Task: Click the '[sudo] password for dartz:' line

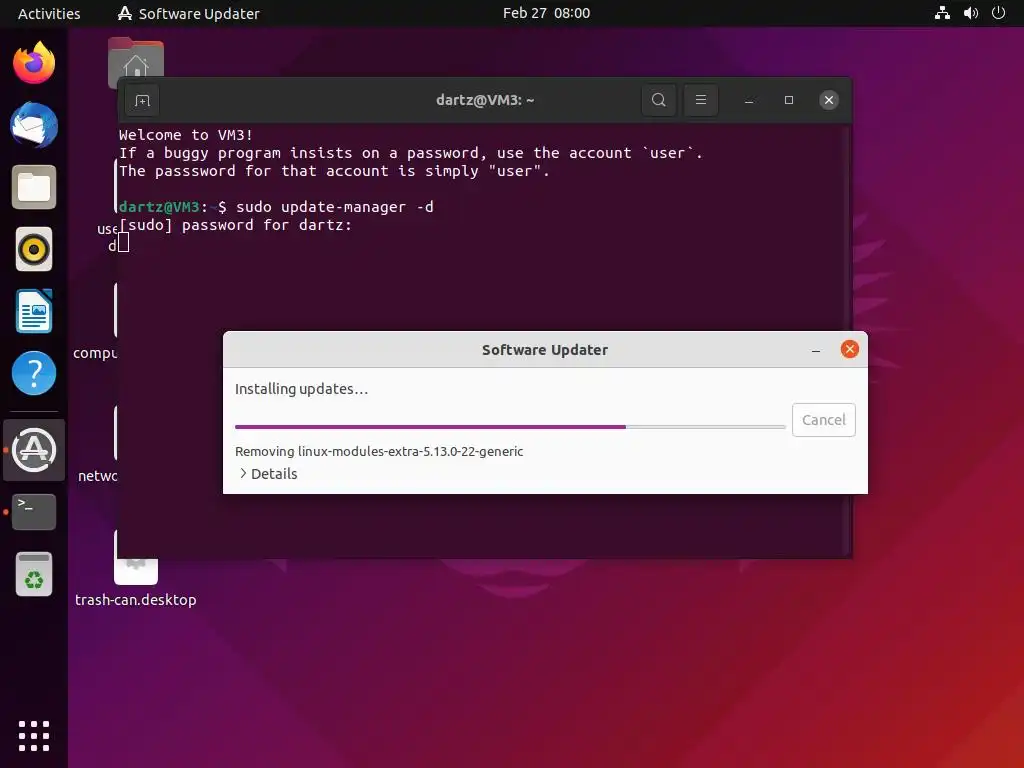Action: 235,225
